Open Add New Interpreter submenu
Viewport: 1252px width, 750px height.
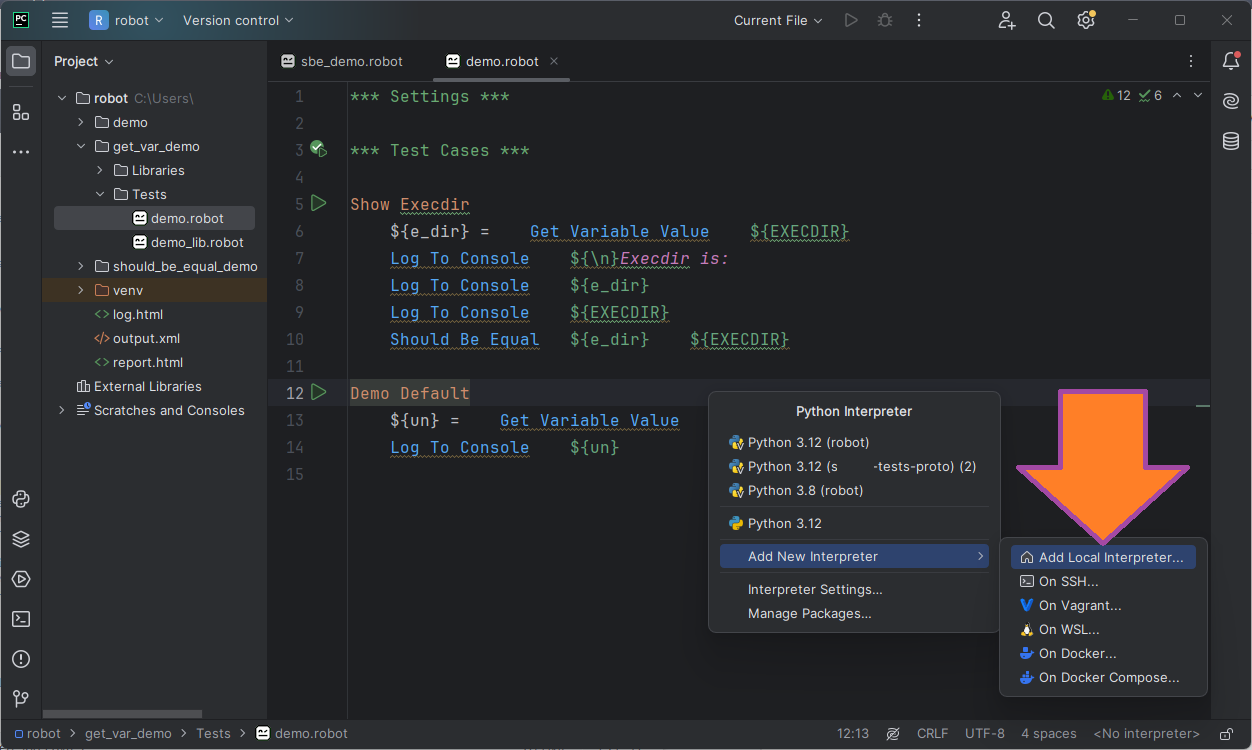click(854, 556)
